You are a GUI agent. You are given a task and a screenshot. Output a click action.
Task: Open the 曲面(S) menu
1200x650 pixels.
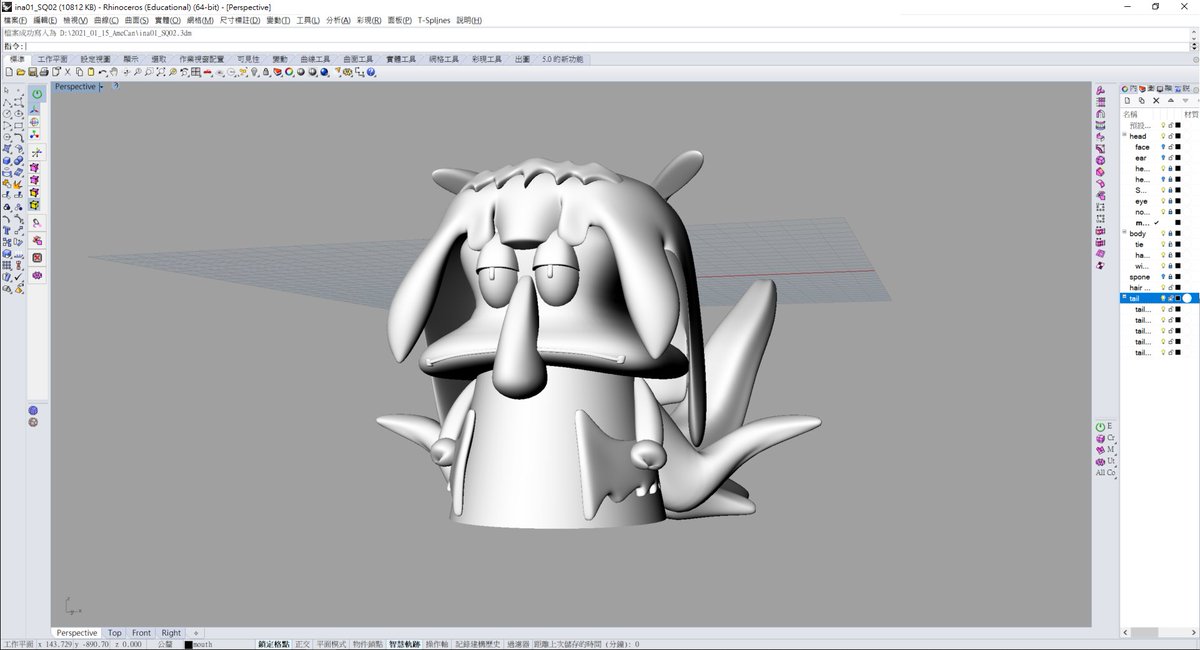click(137, 20)
